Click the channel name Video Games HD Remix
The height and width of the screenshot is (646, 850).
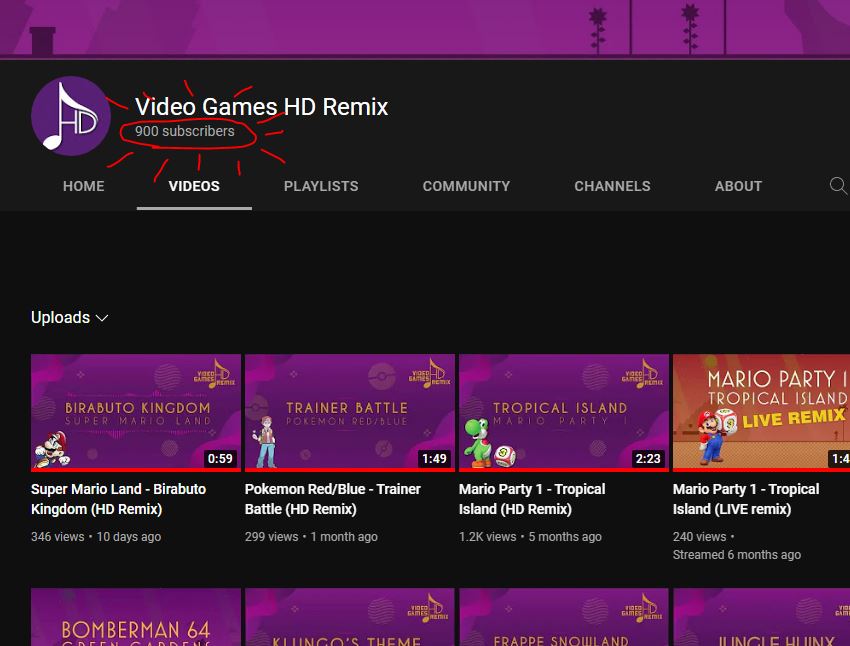(x=261, y=107)
